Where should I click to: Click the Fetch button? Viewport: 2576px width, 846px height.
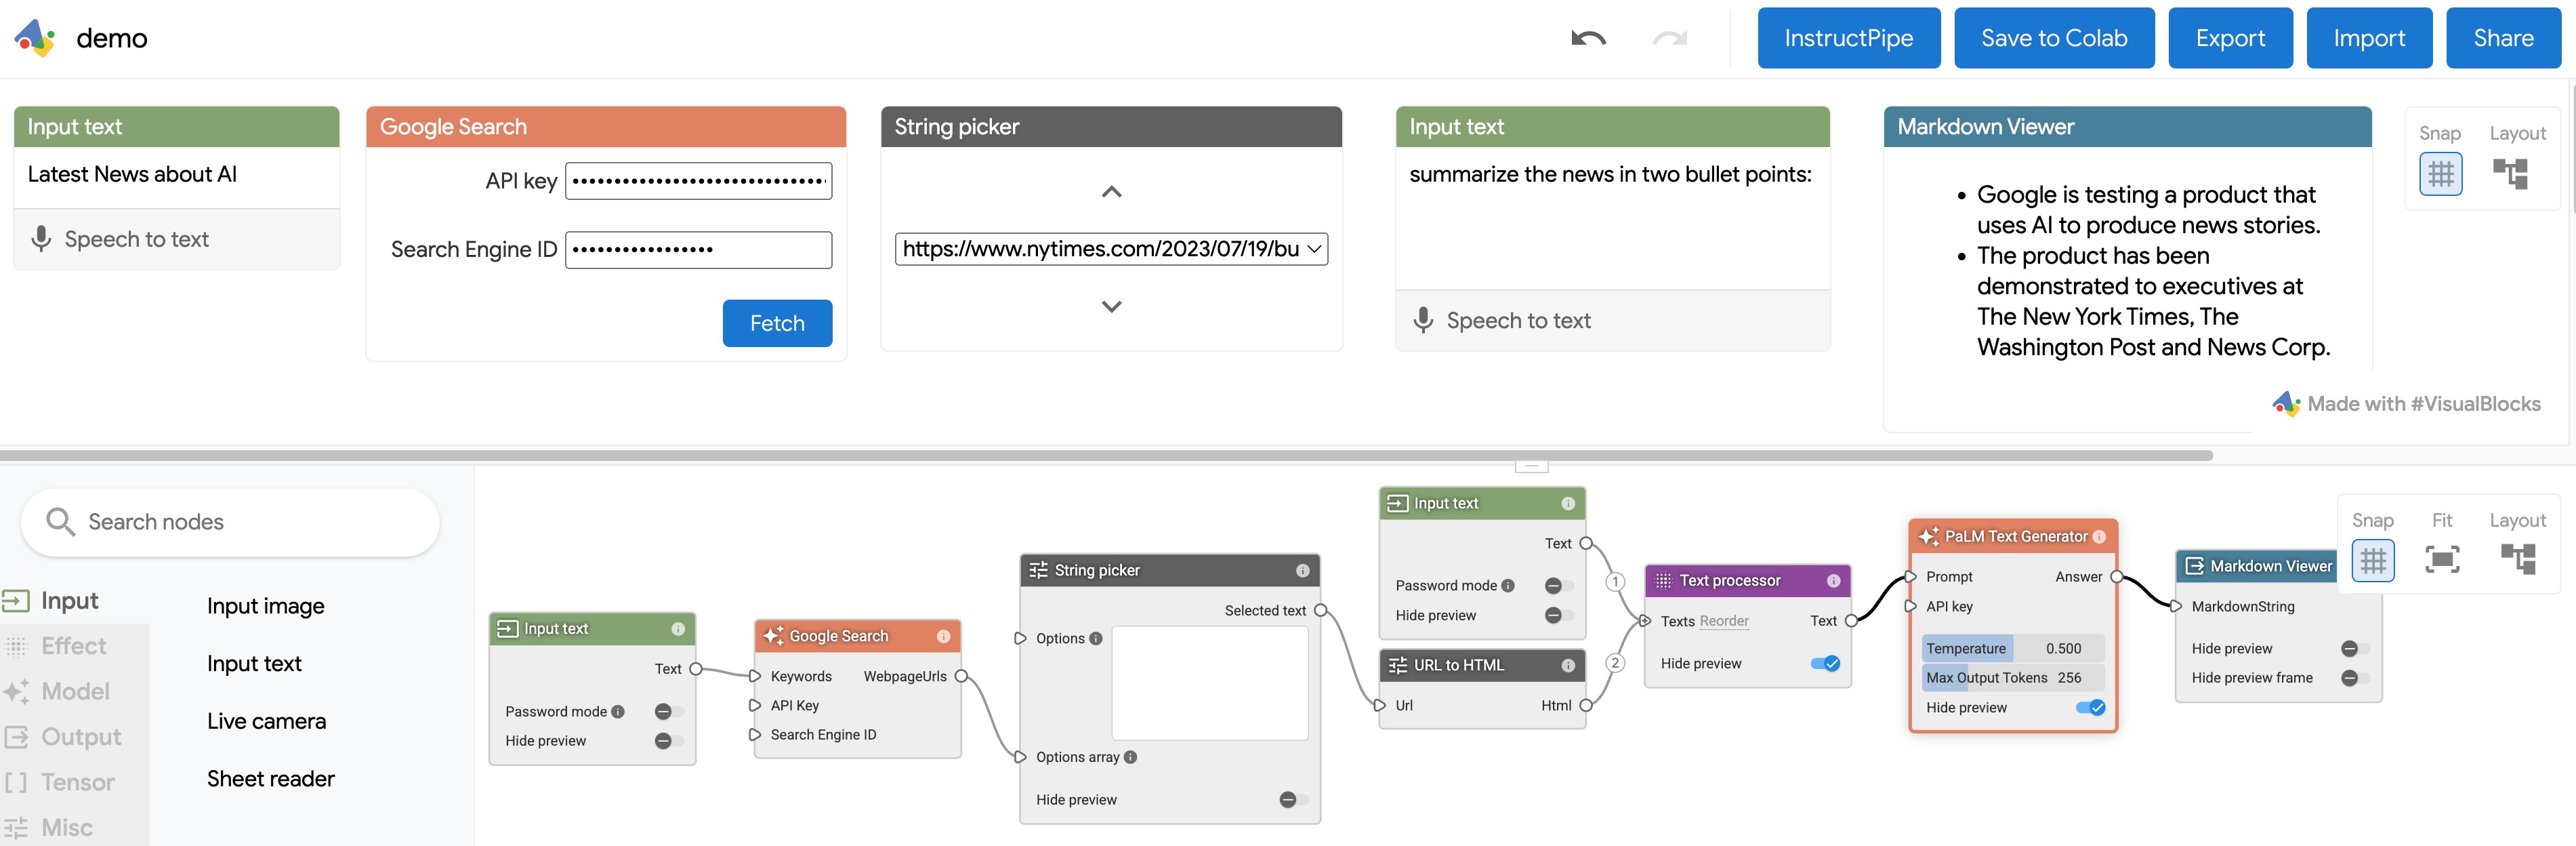(x=777, y=323)
